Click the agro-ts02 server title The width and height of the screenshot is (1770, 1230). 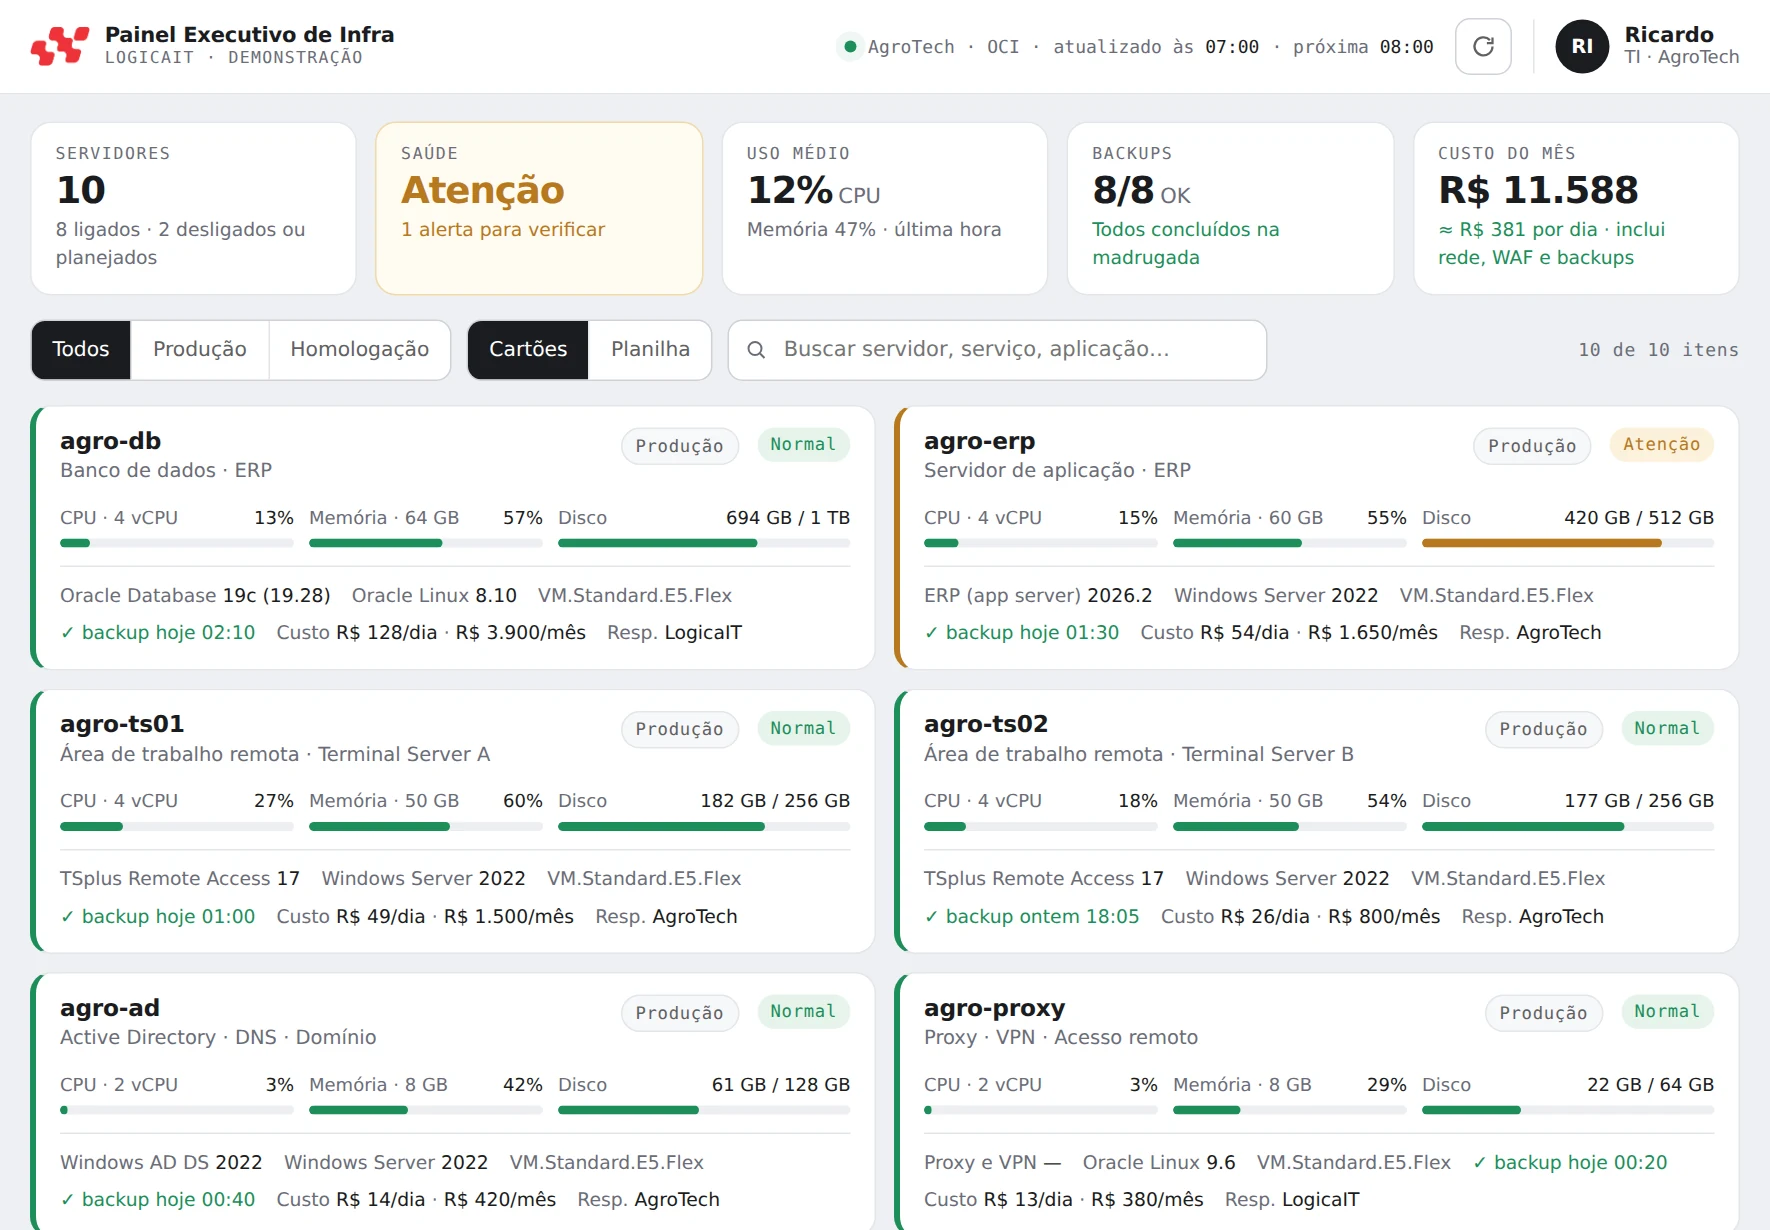coord(986,724)
